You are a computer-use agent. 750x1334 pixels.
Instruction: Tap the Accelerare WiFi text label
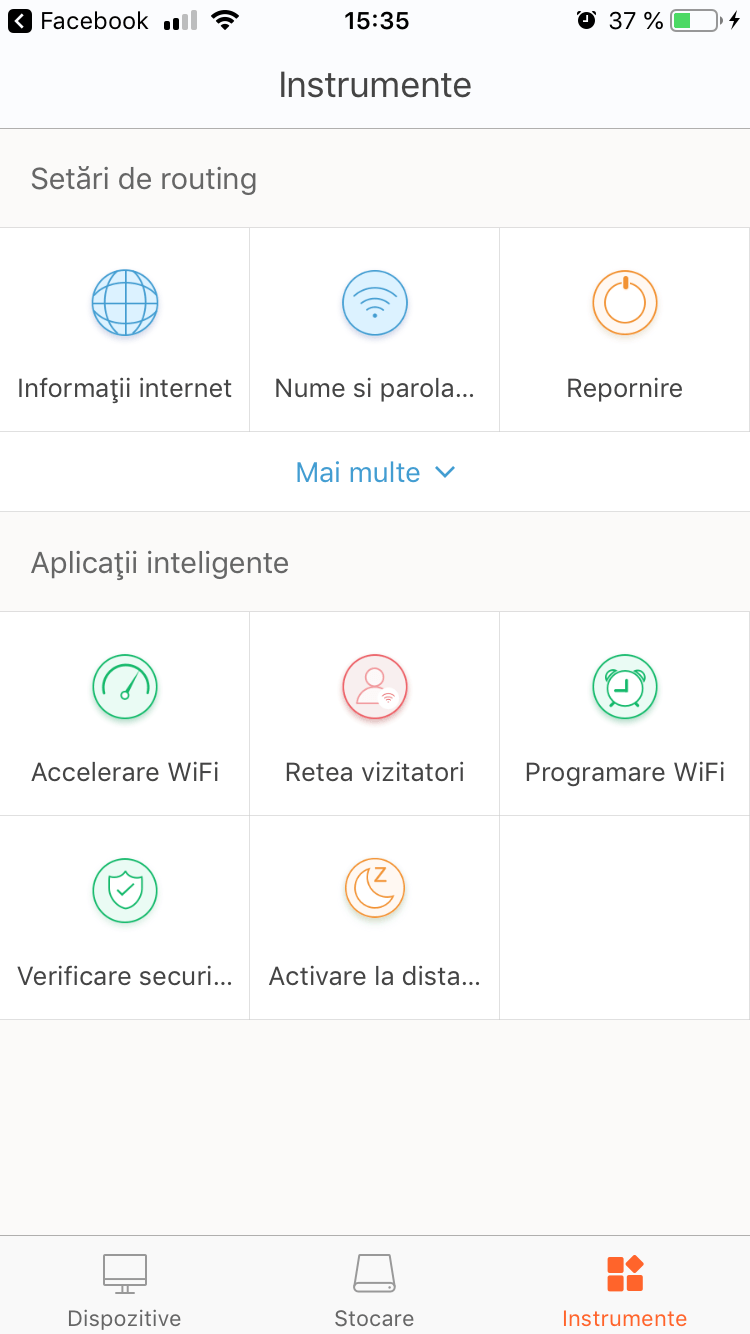tap(125, 772)
